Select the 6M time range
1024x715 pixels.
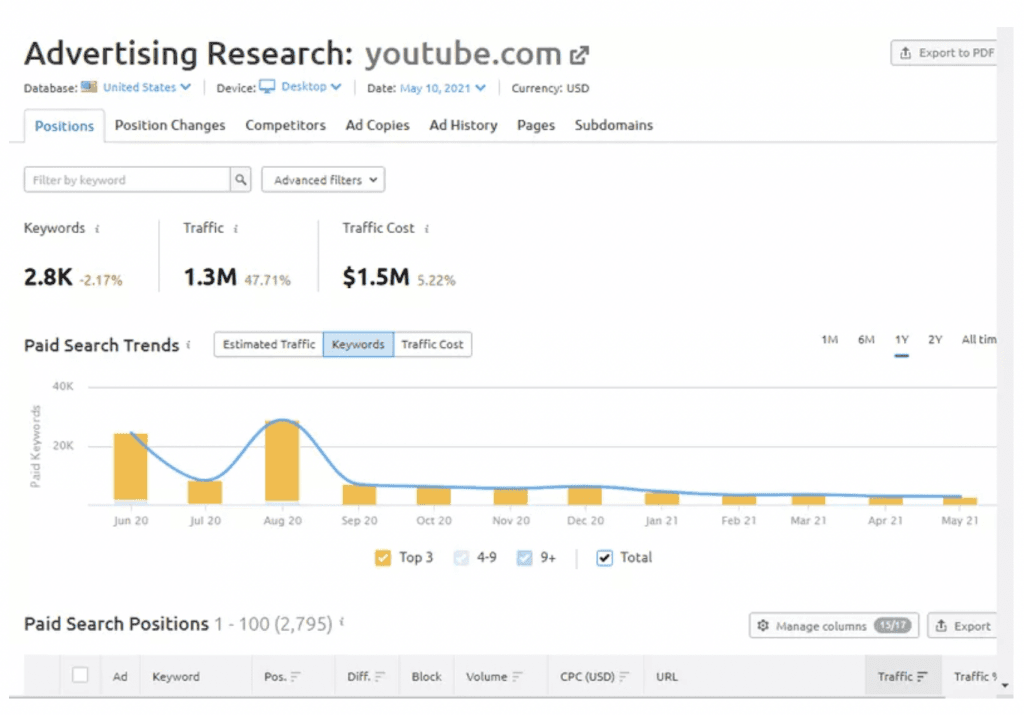[866, 340]
